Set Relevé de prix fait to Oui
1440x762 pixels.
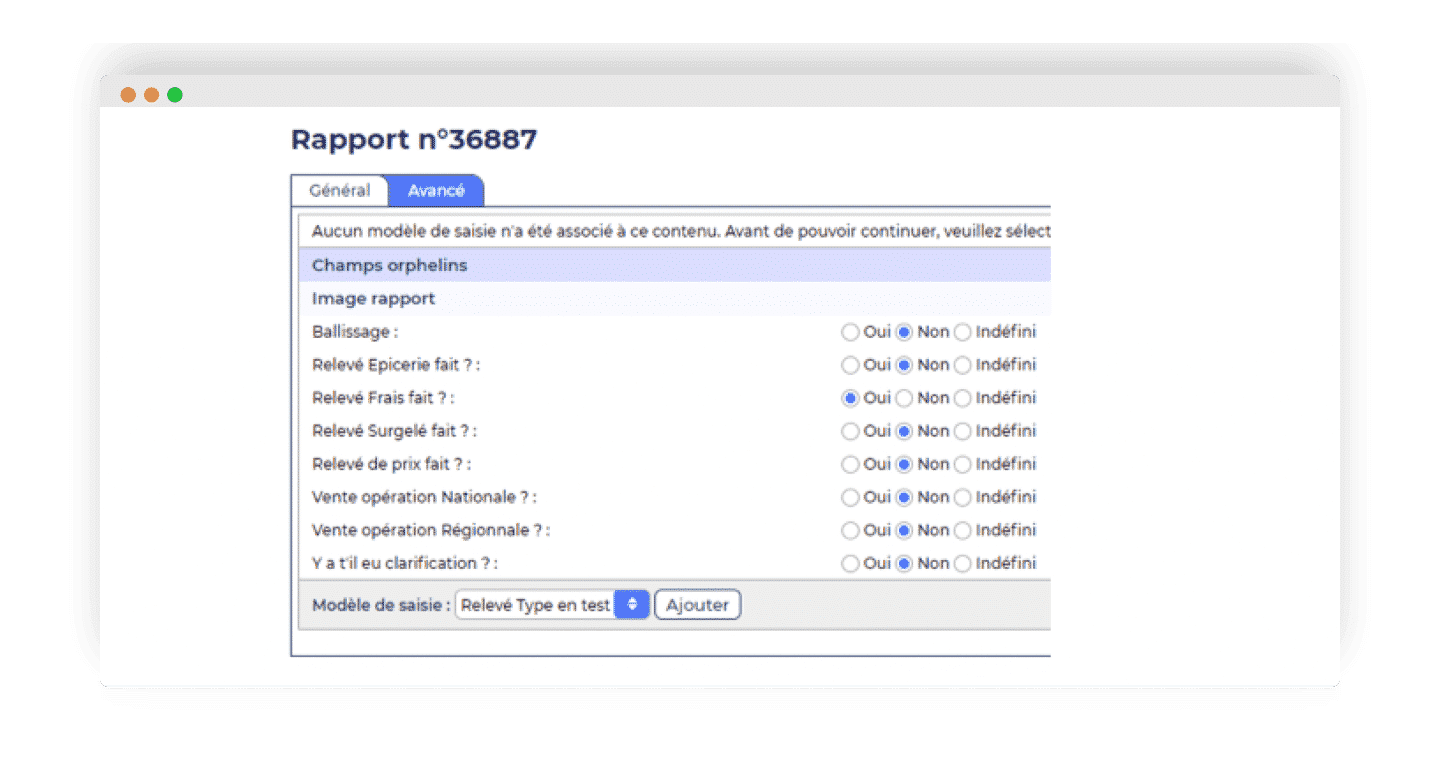pos(850,464)
